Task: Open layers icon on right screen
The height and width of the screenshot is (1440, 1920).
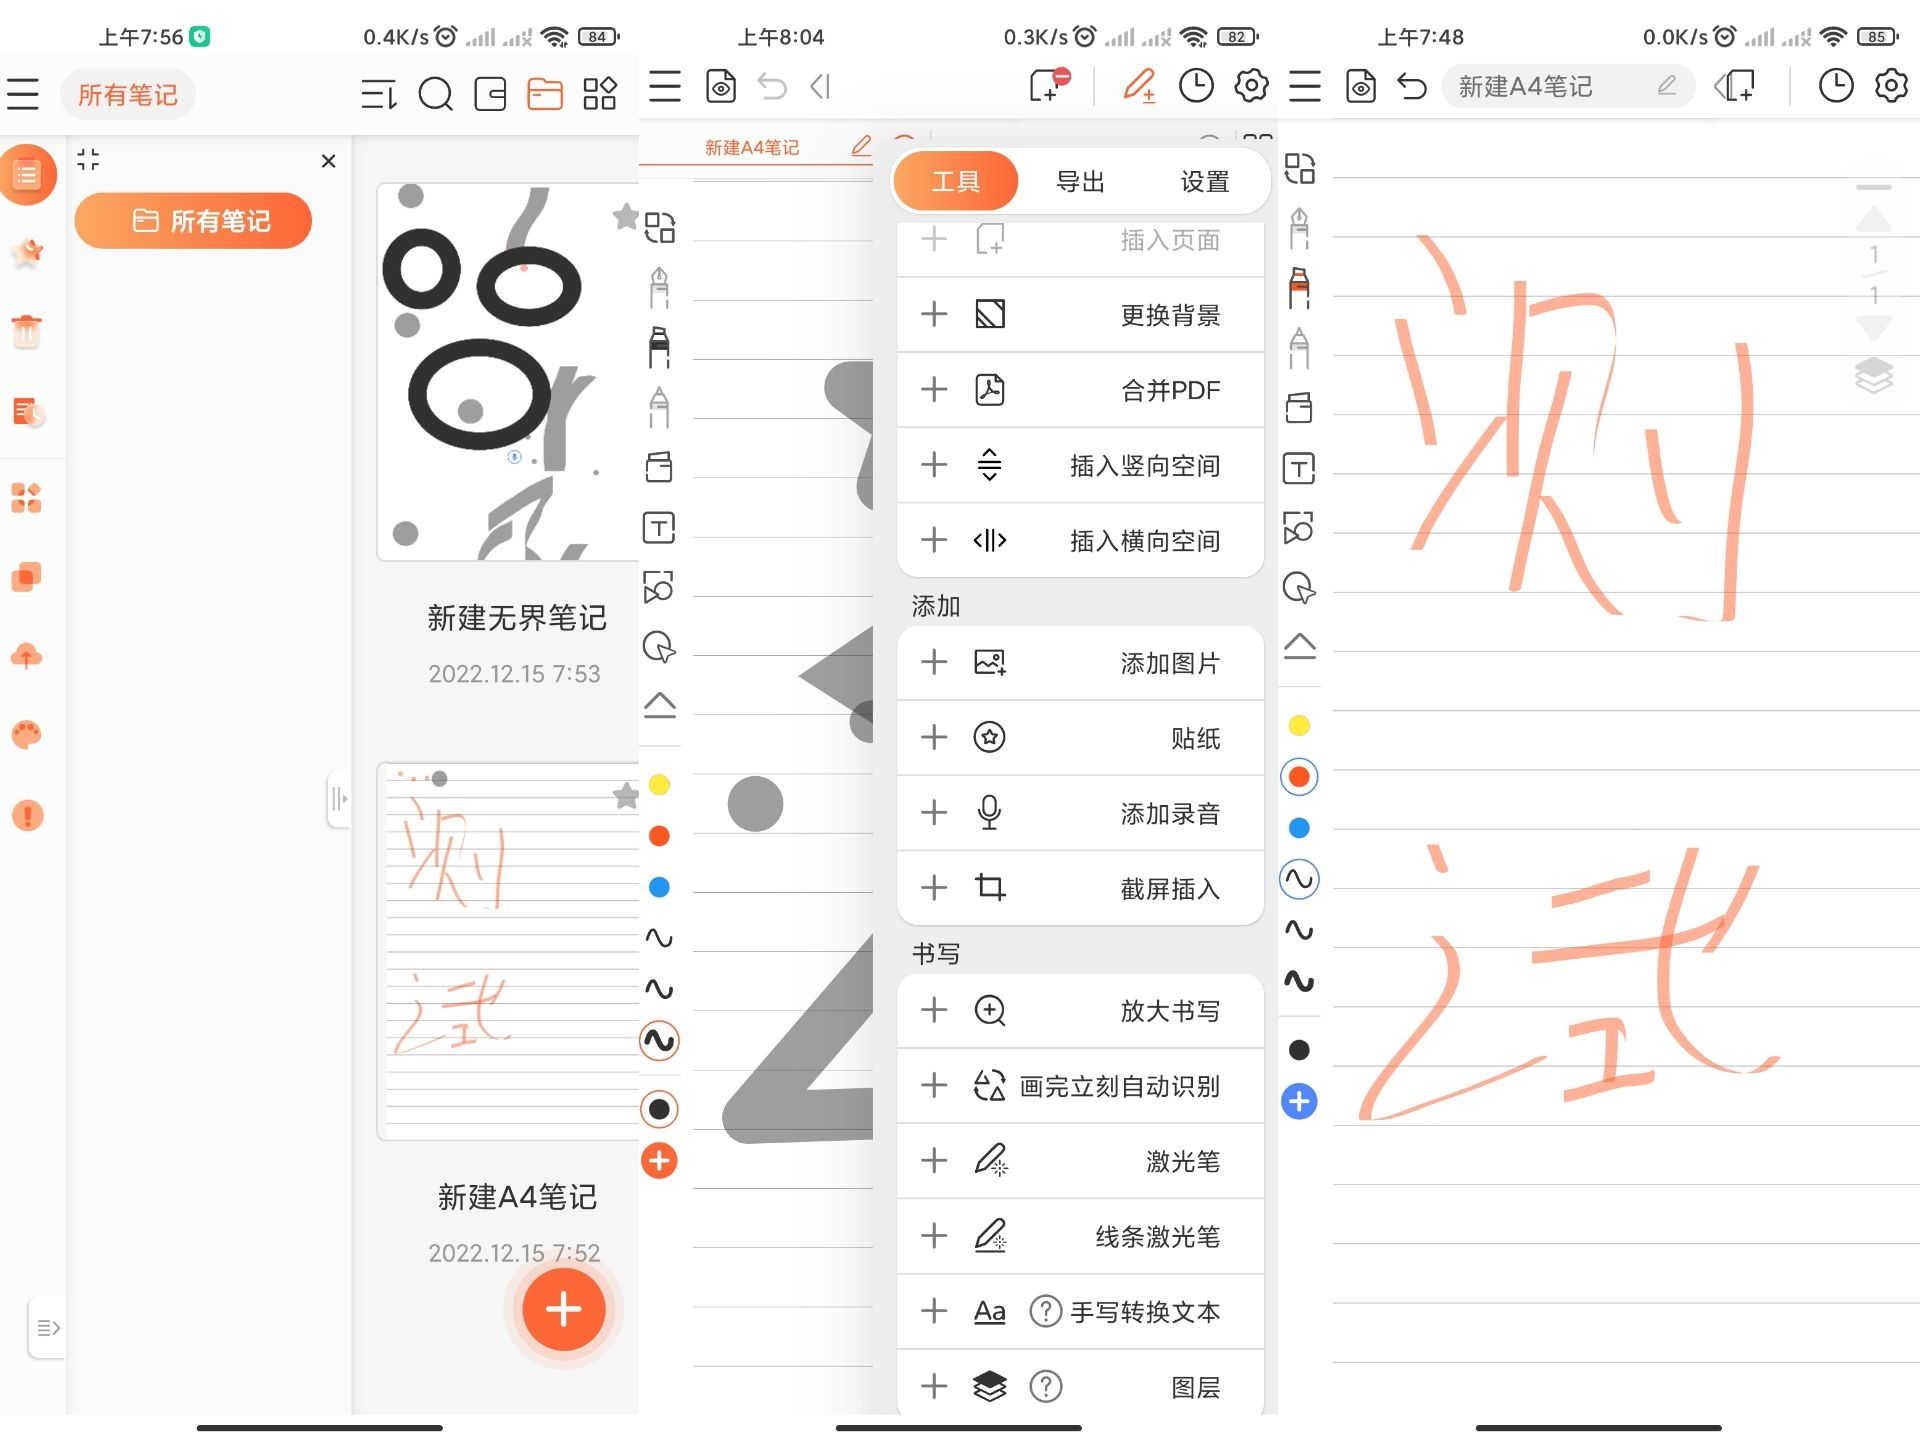Action: point(1873,375)
